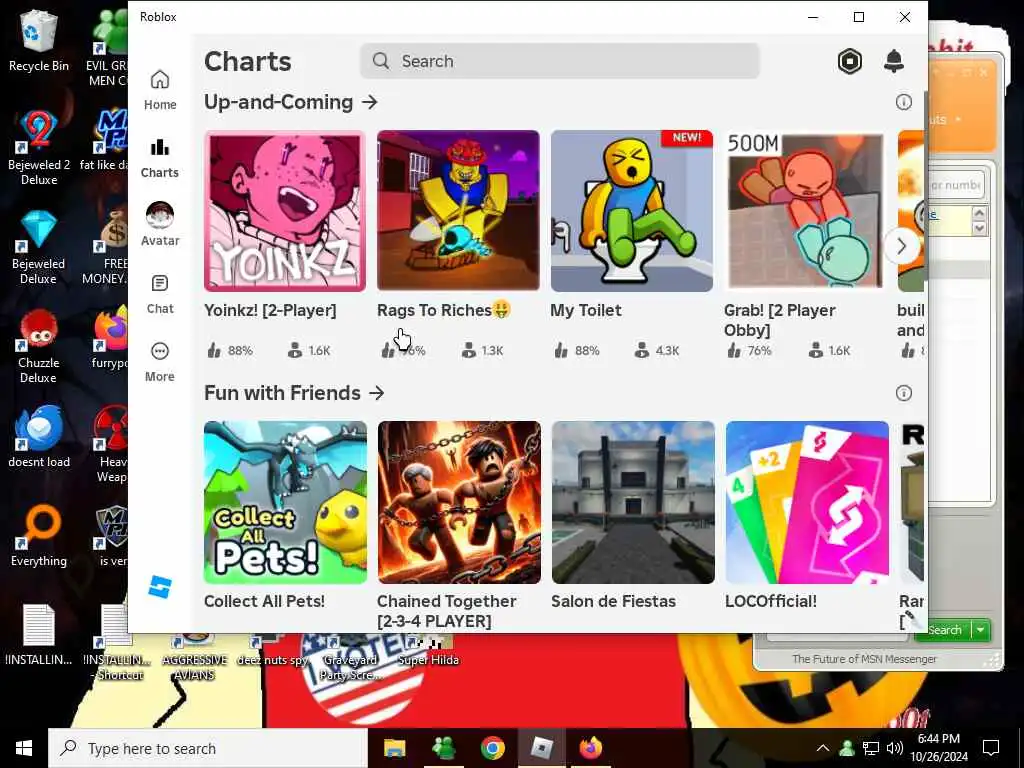Select the 'deez nuts spy' desktop shortcut
This screenshot has width=1024, height=768.
click(272, 651)
